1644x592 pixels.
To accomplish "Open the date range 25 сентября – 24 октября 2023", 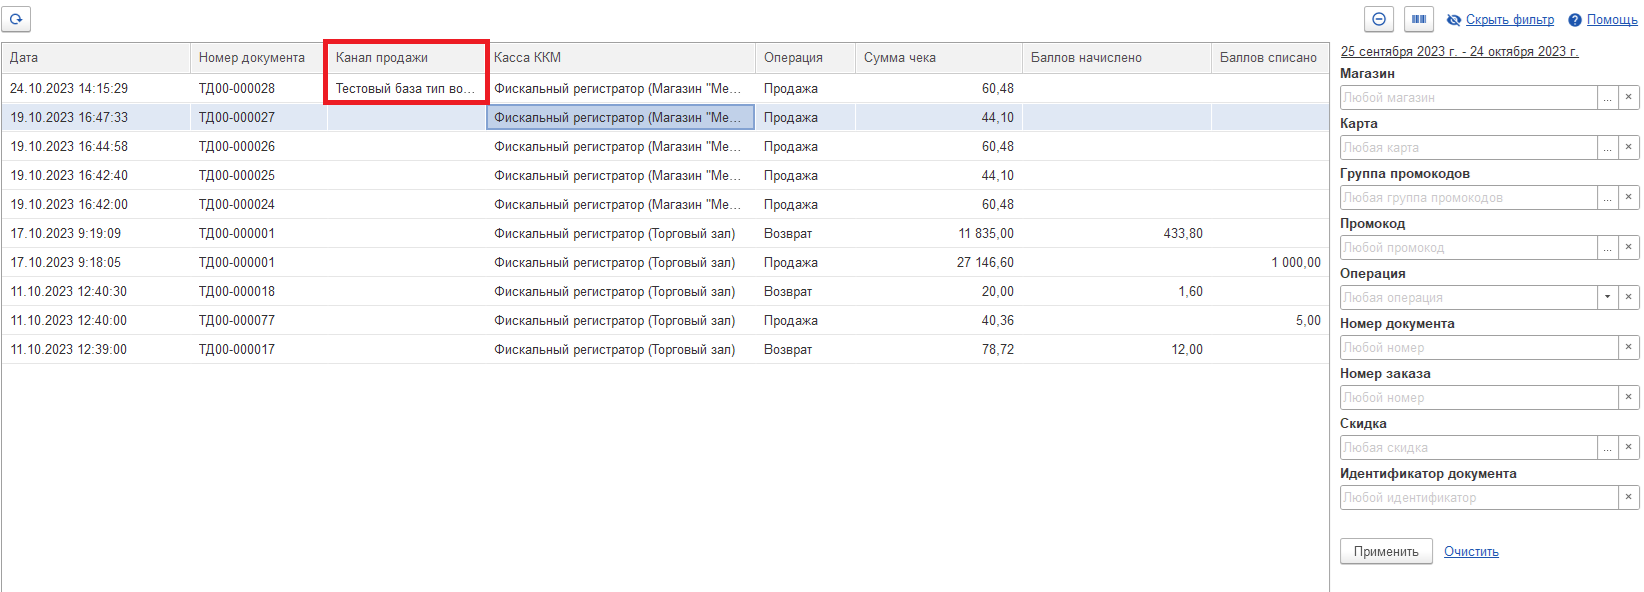I will (1459, 51).
